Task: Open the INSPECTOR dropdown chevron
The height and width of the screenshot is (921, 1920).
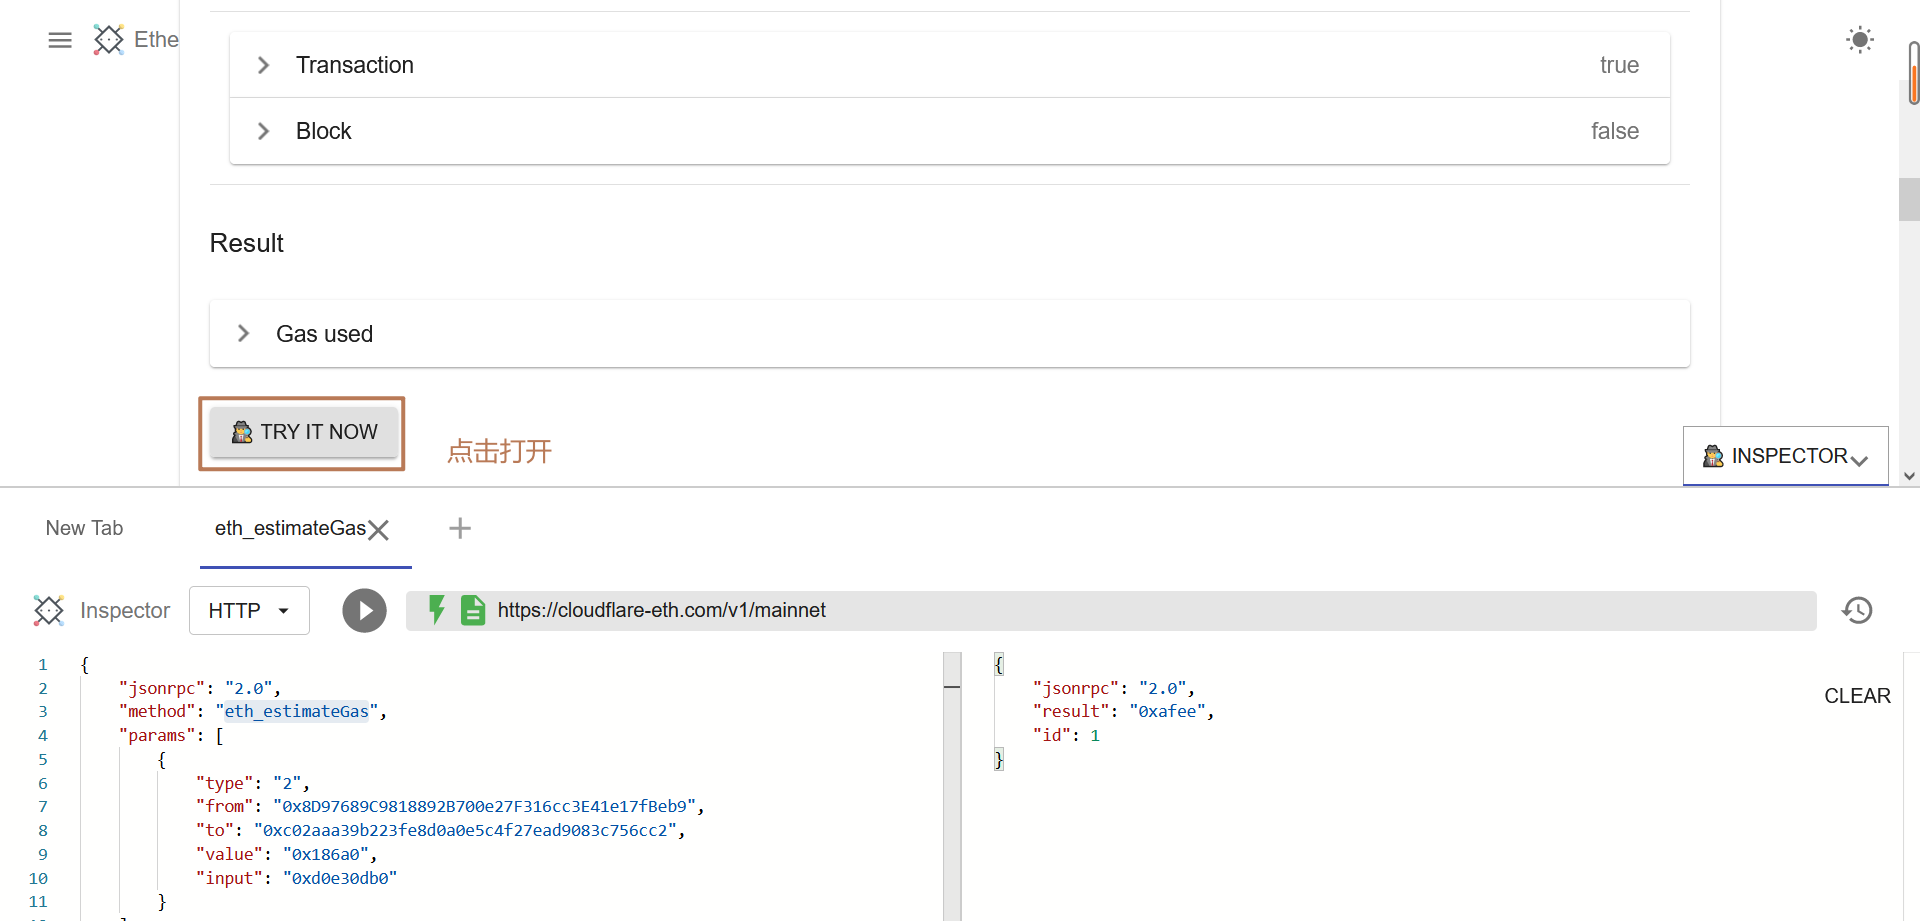Action: point(1860,460)
